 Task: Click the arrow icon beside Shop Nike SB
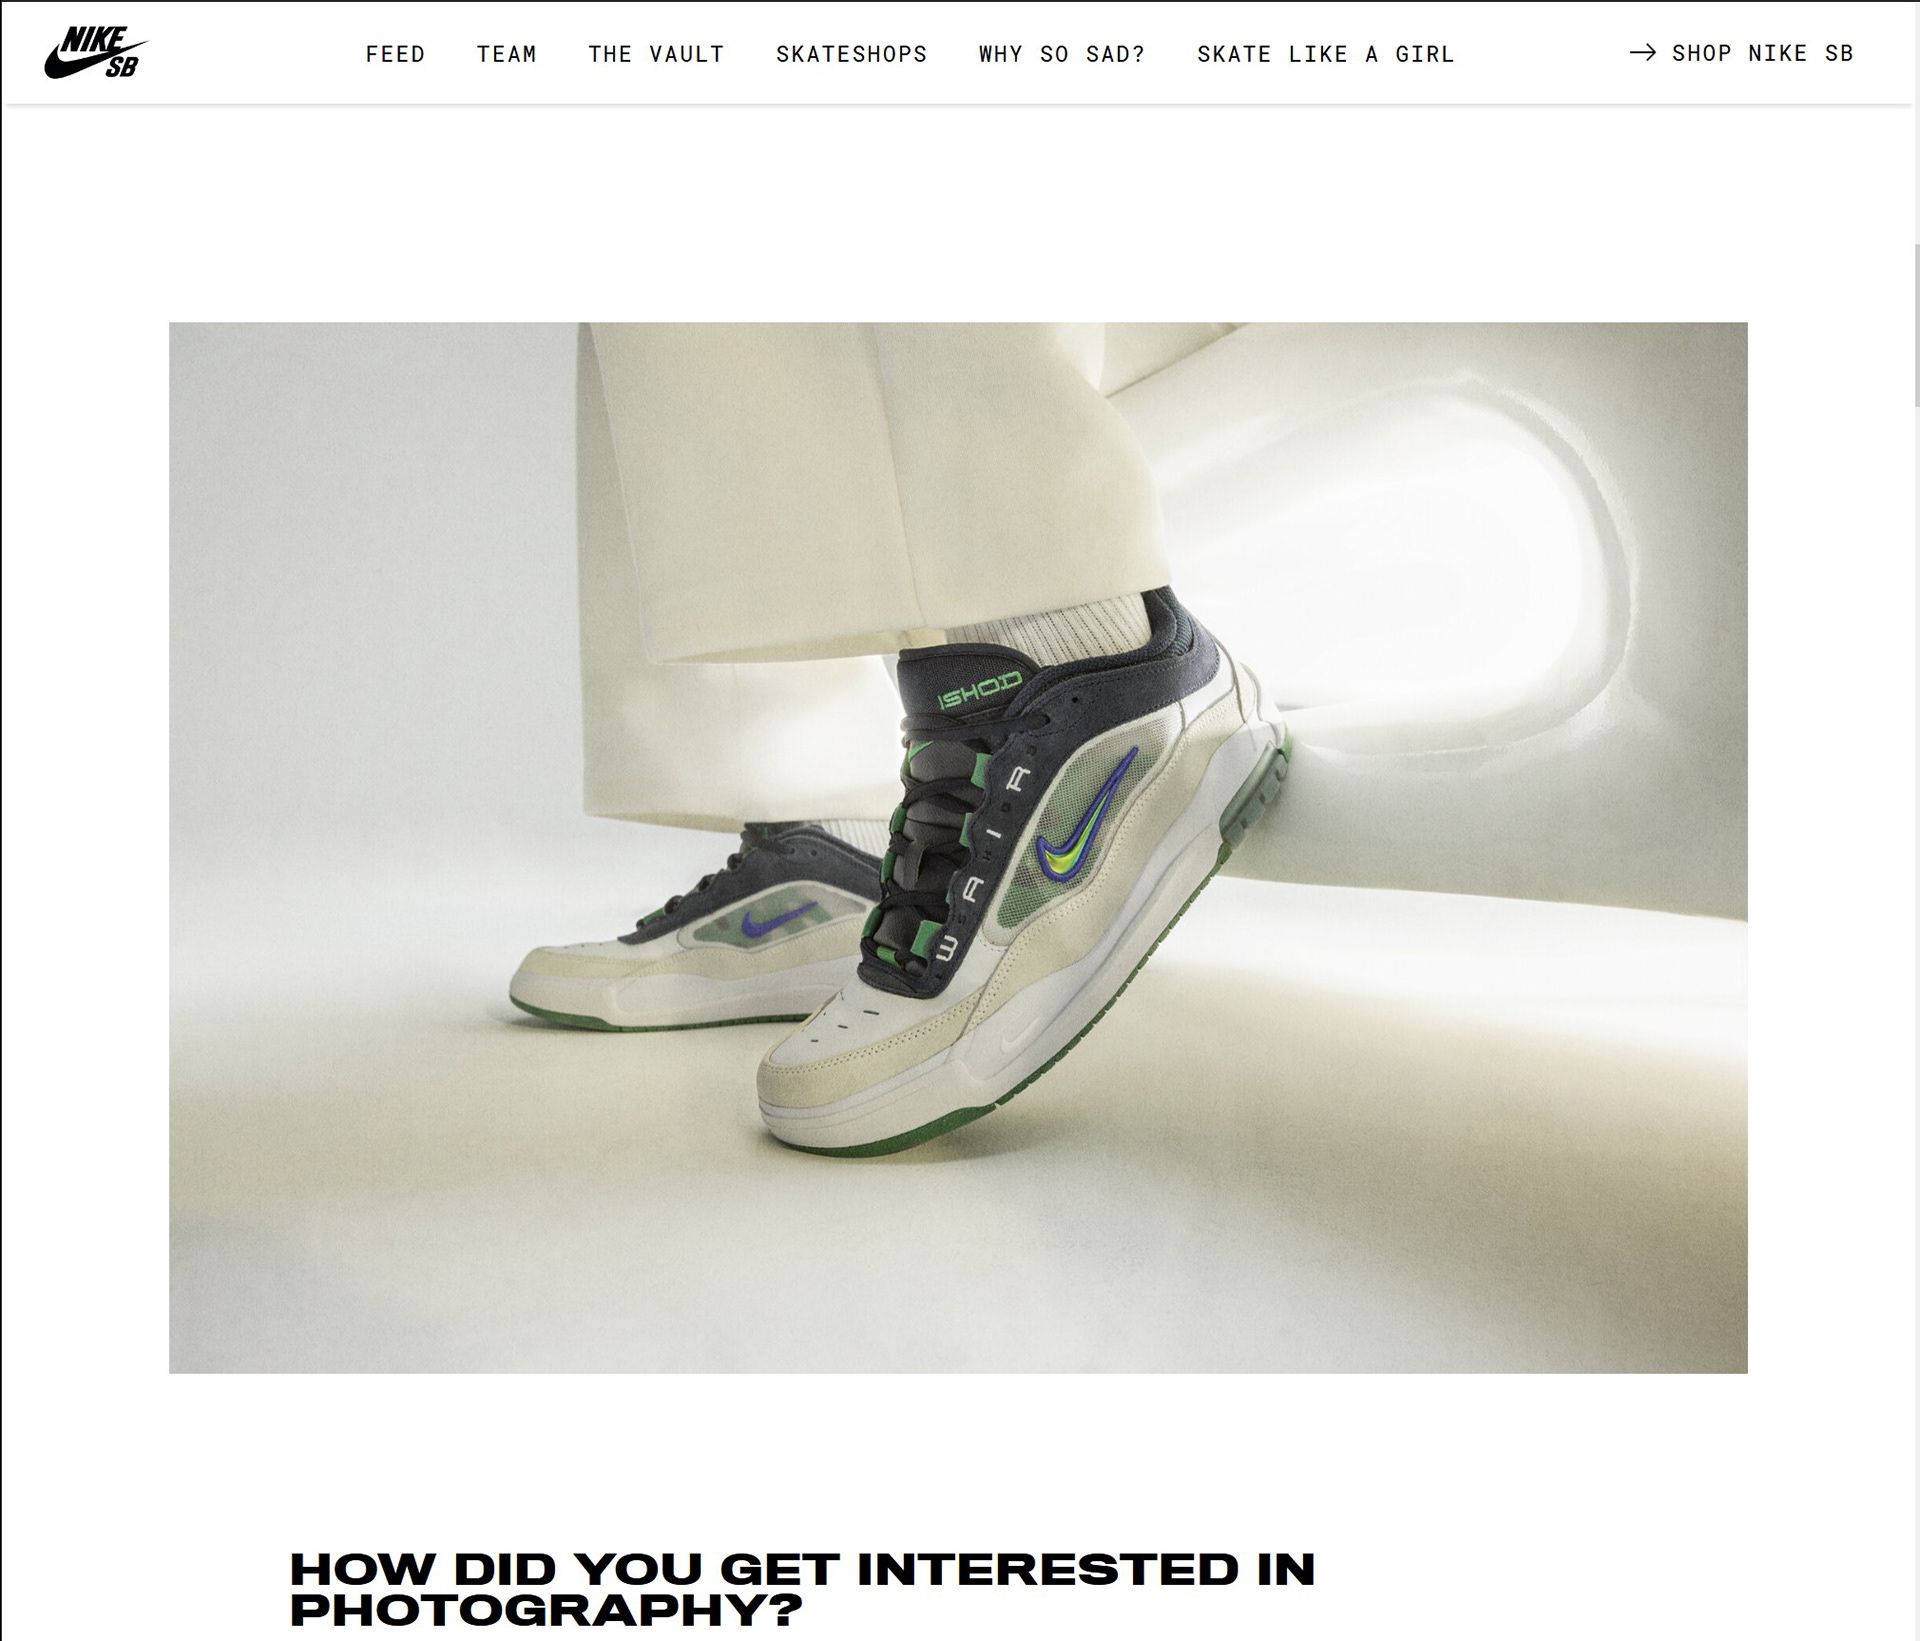[1642, 53]
